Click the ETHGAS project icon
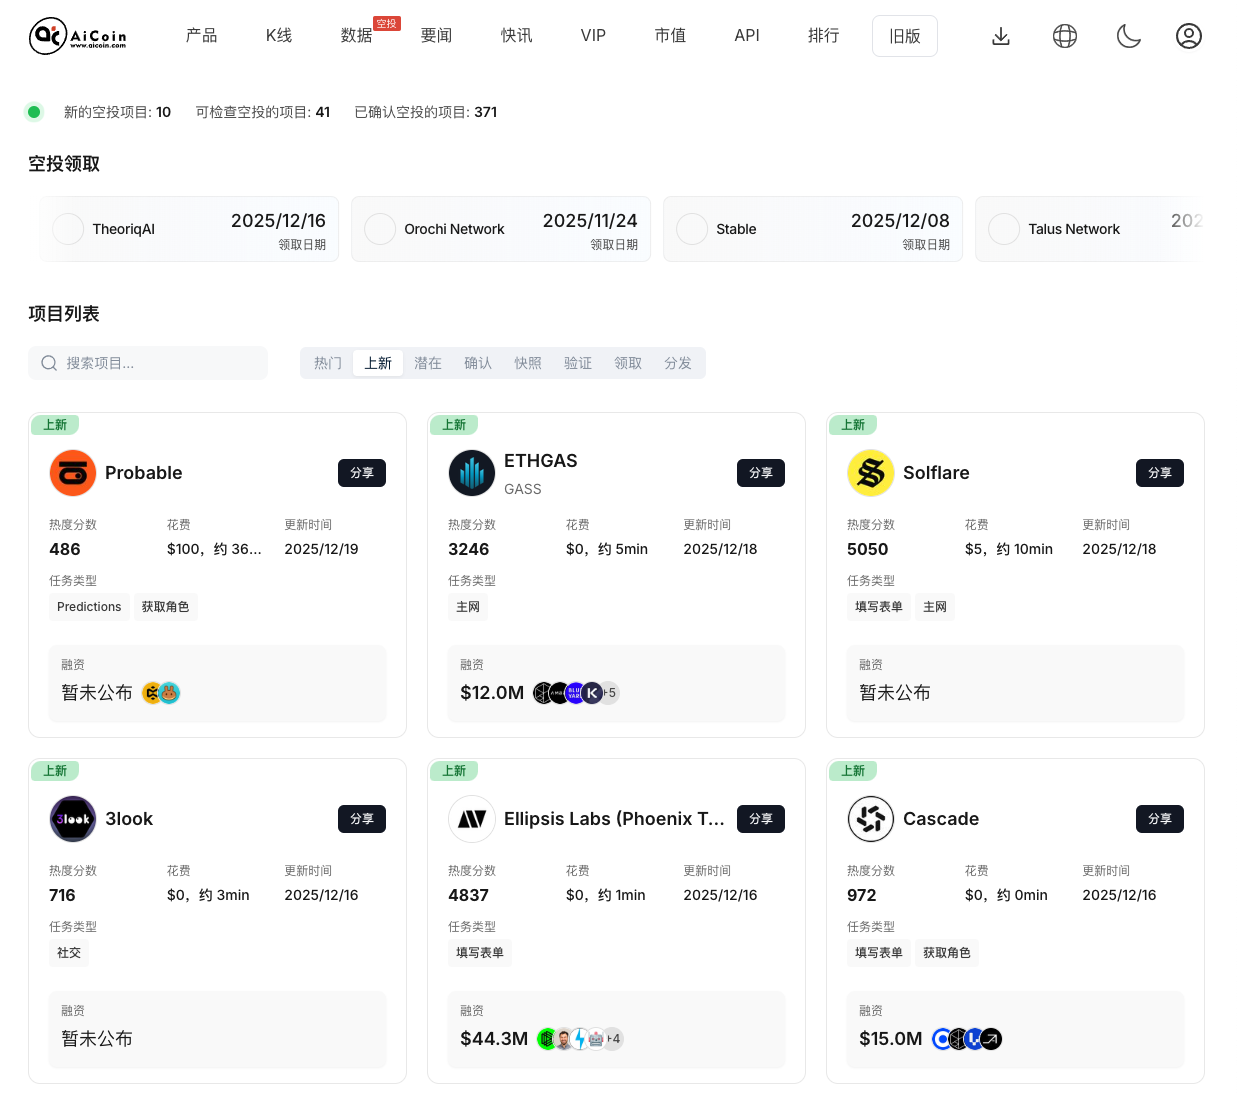 471,473
